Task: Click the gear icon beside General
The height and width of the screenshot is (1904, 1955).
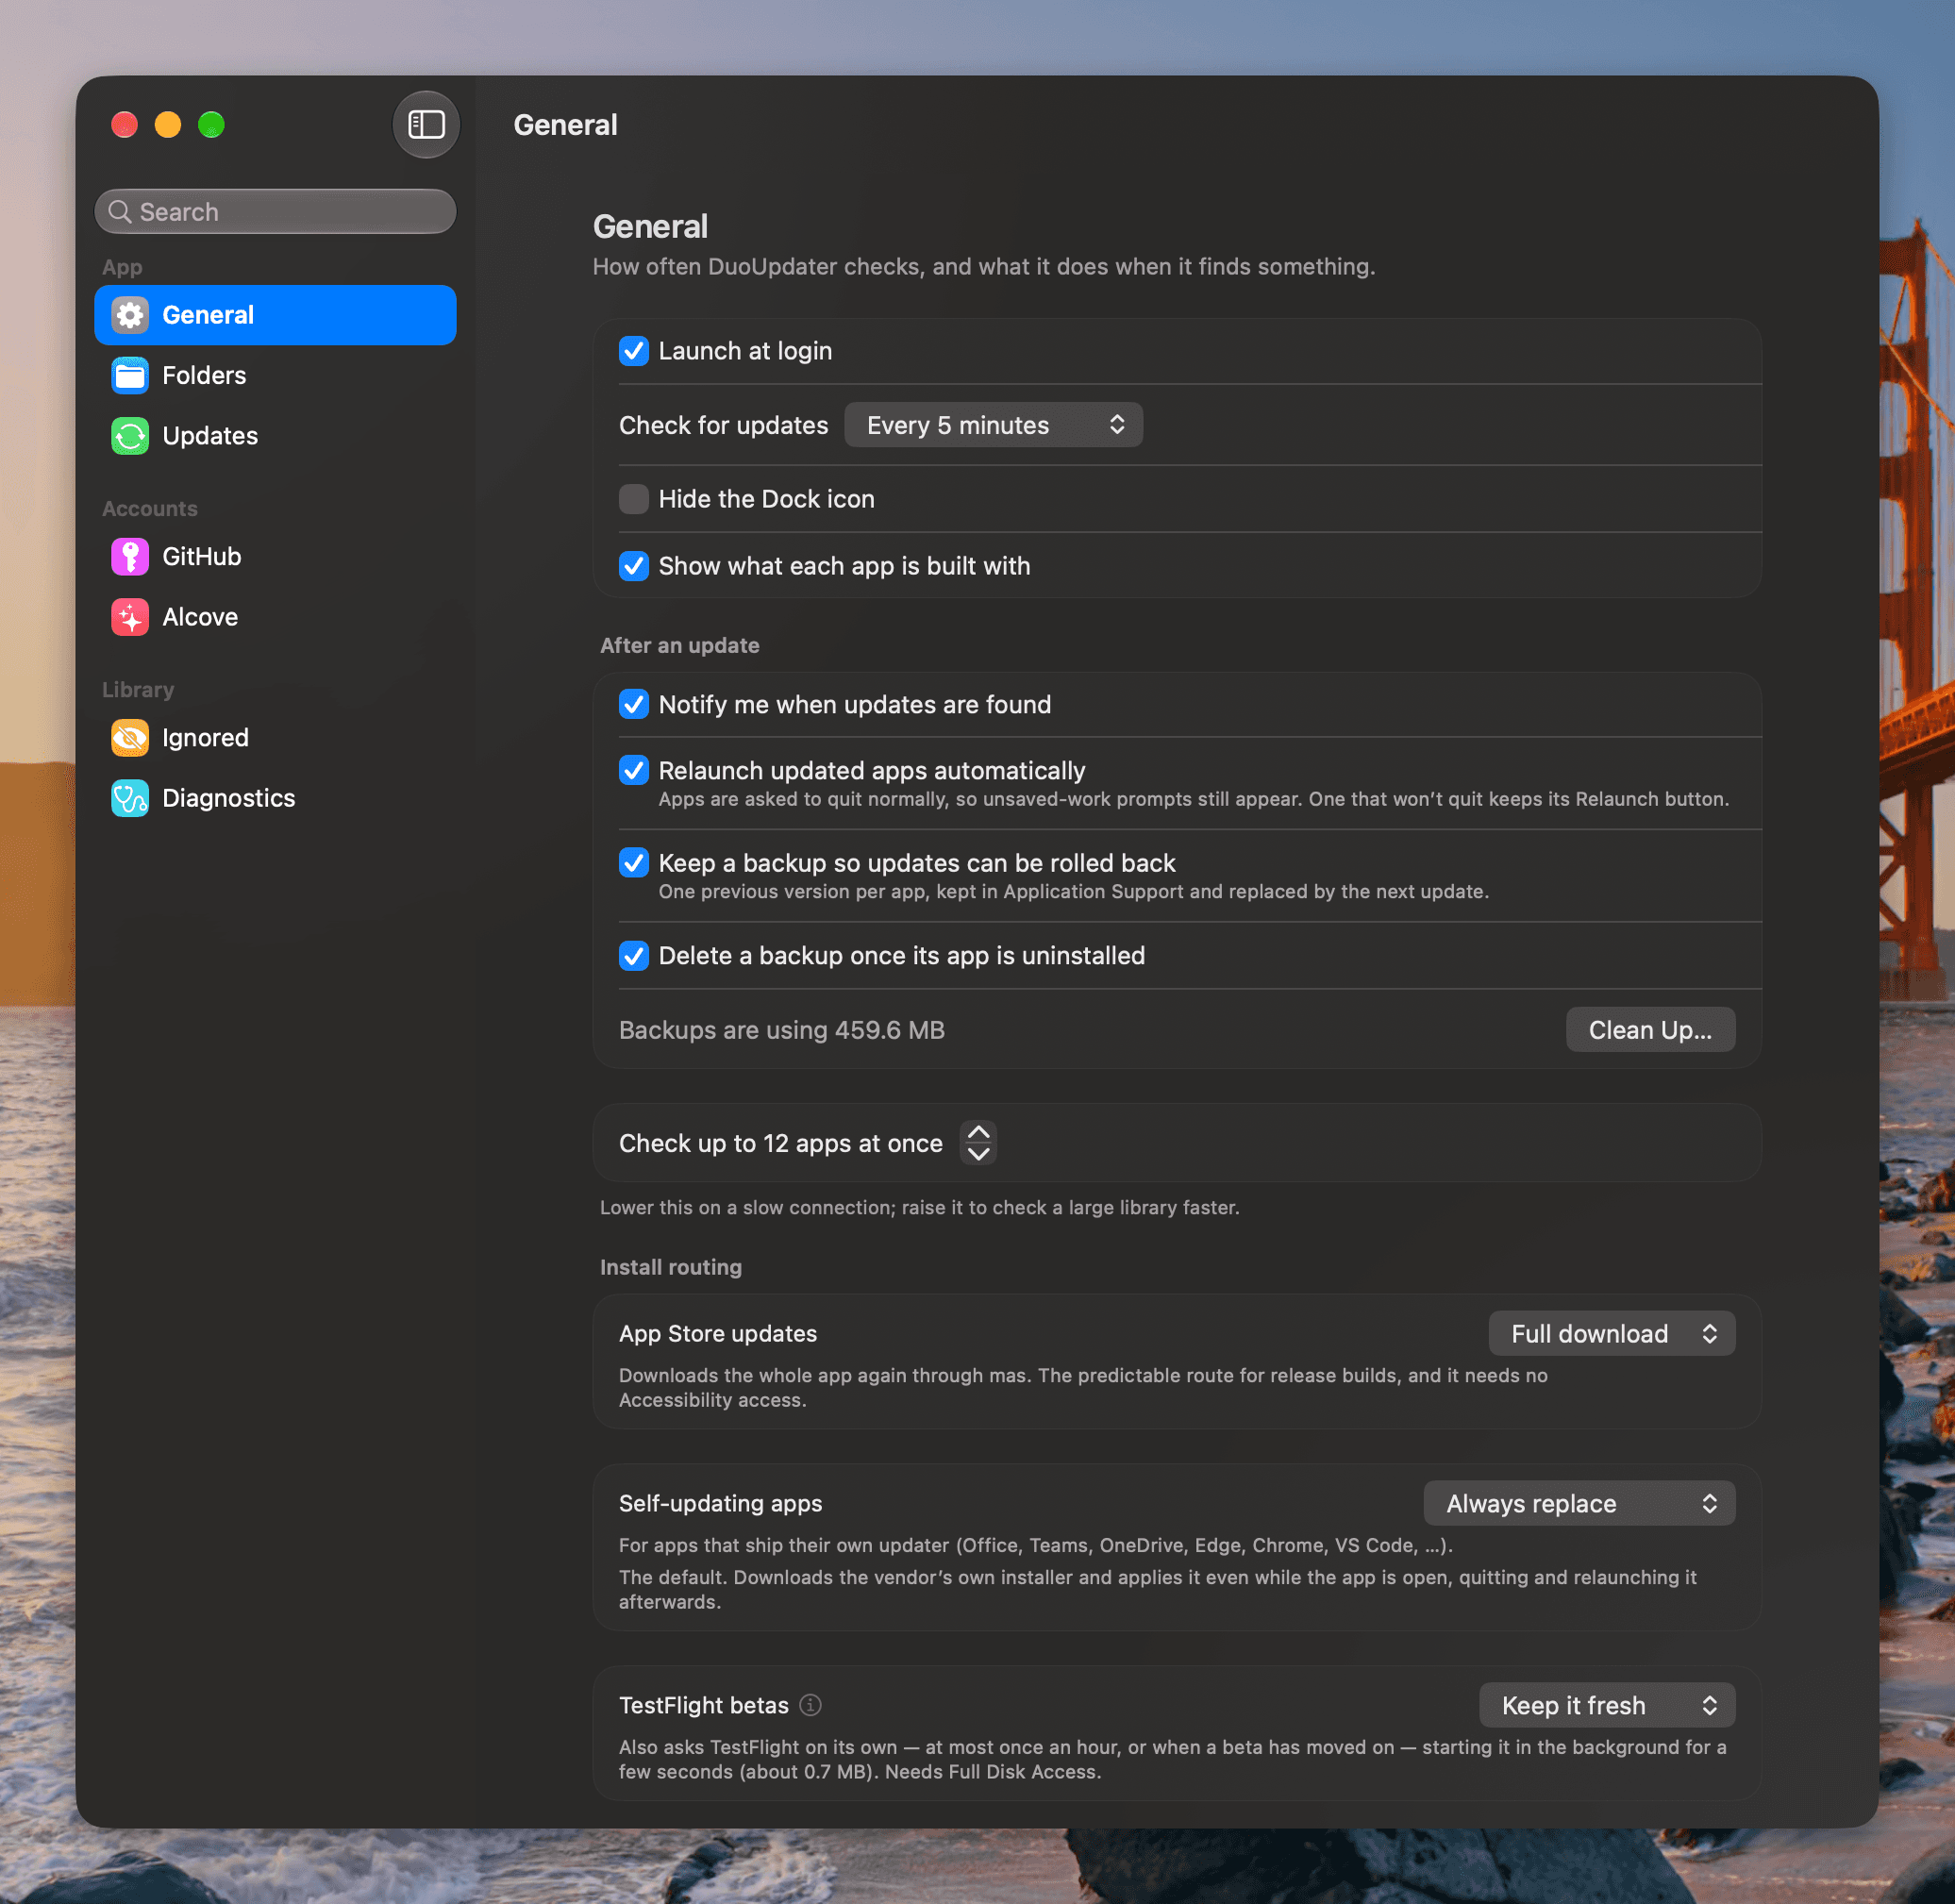Action: 130,315
